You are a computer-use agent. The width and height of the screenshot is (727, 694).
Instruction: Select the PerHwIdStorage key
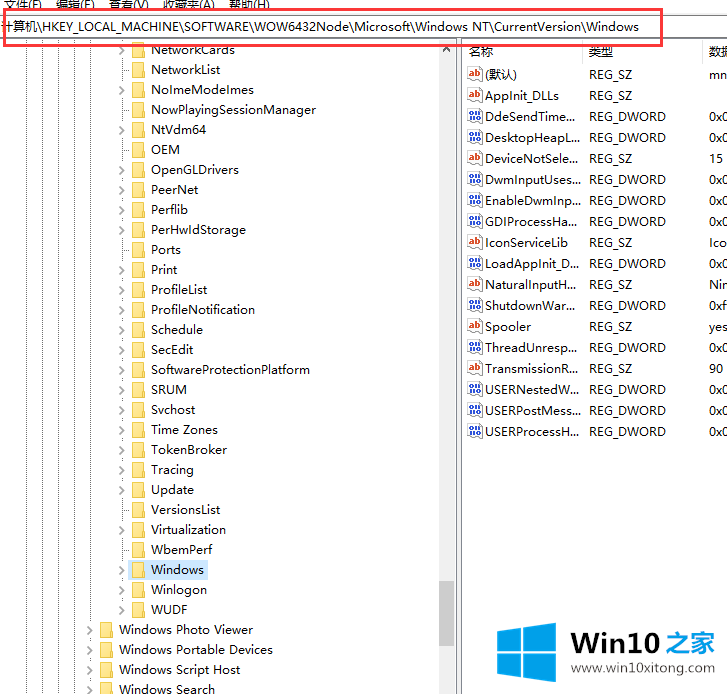pyautogui.click(x=198, y=229)
